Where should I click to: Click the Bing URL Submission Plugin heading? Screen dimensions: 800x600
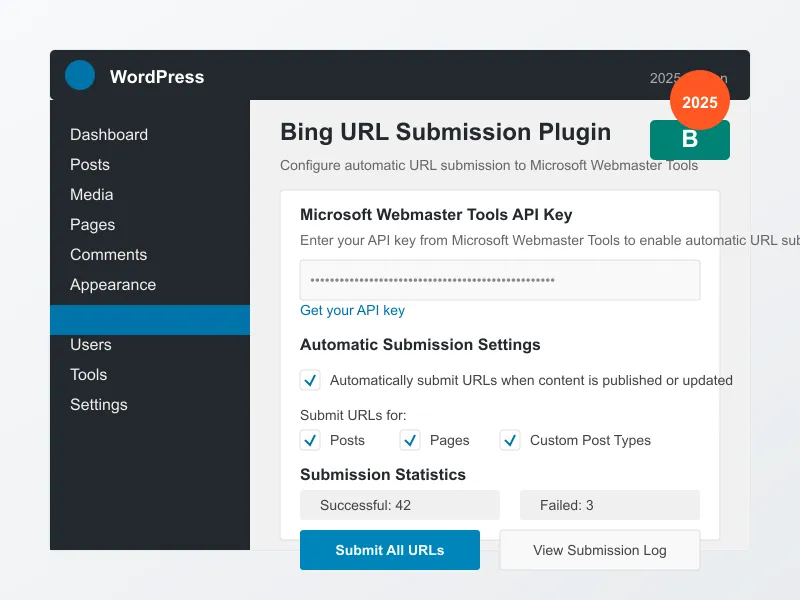click(445, 132)
